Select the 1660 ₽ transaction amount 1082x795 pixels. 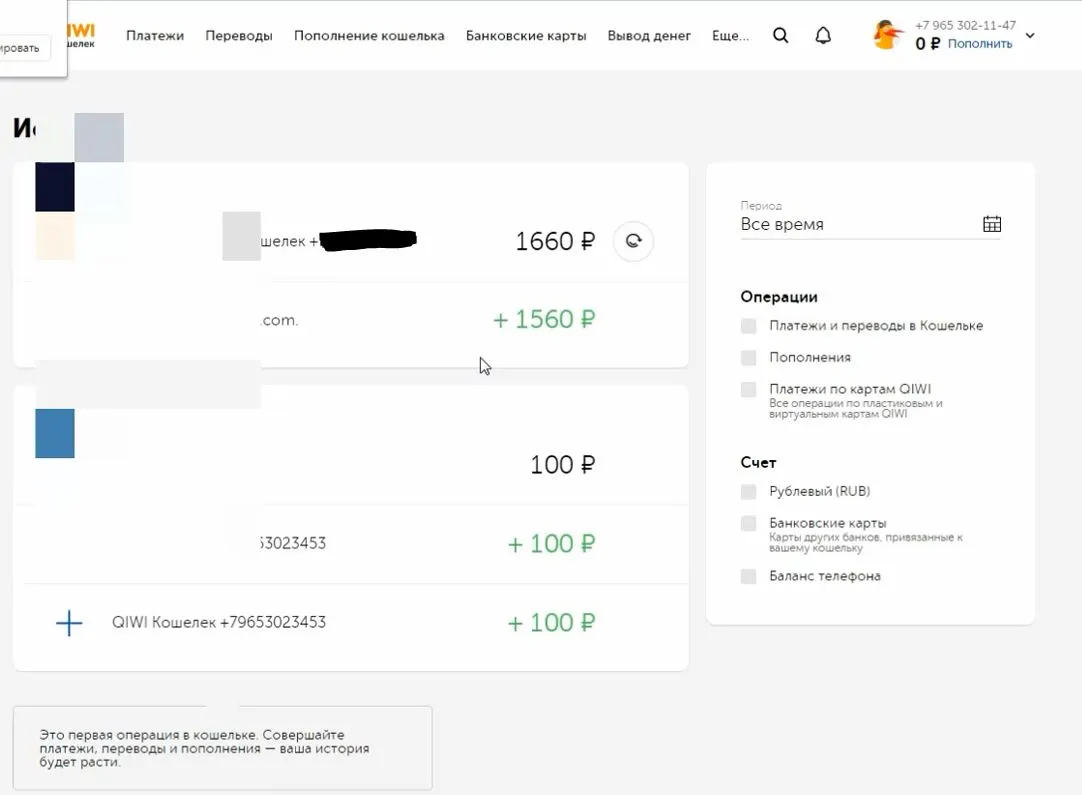(x=555, y=242)
